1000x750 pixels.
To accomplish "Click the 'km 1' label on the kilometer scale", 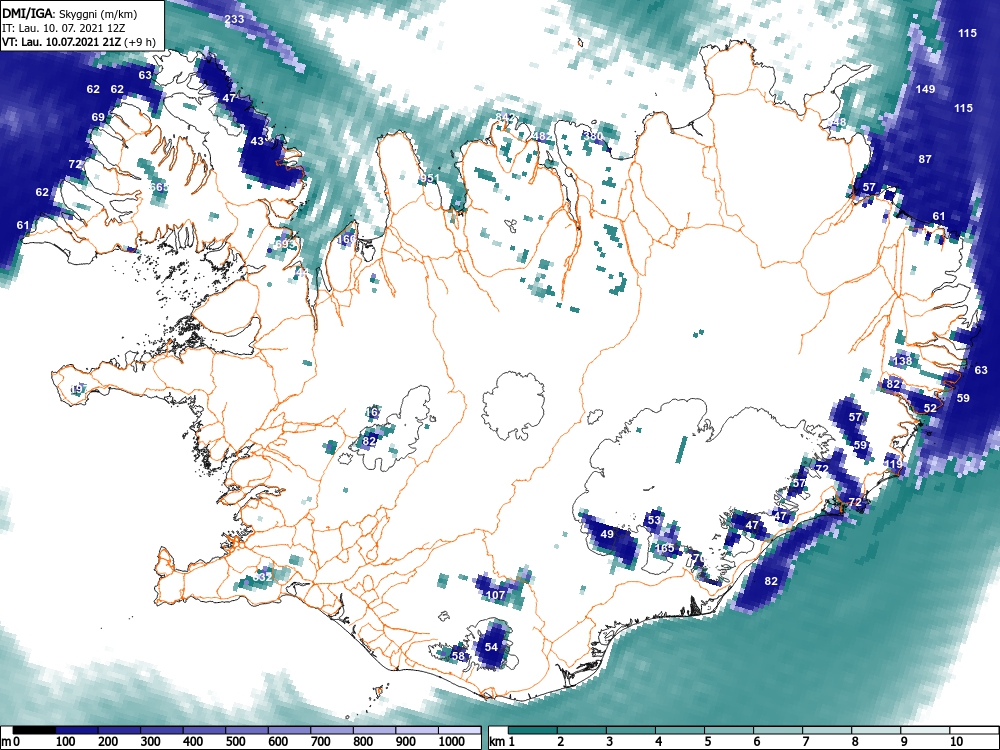I will point(503,742).
